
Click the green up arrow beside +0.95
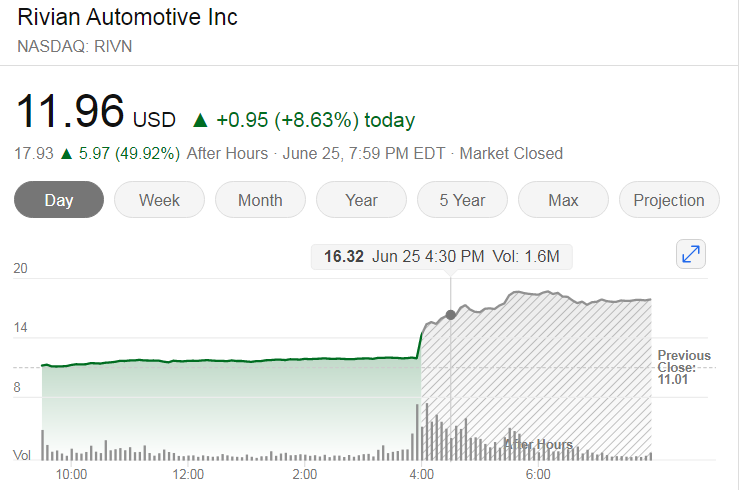click(200, 121)
